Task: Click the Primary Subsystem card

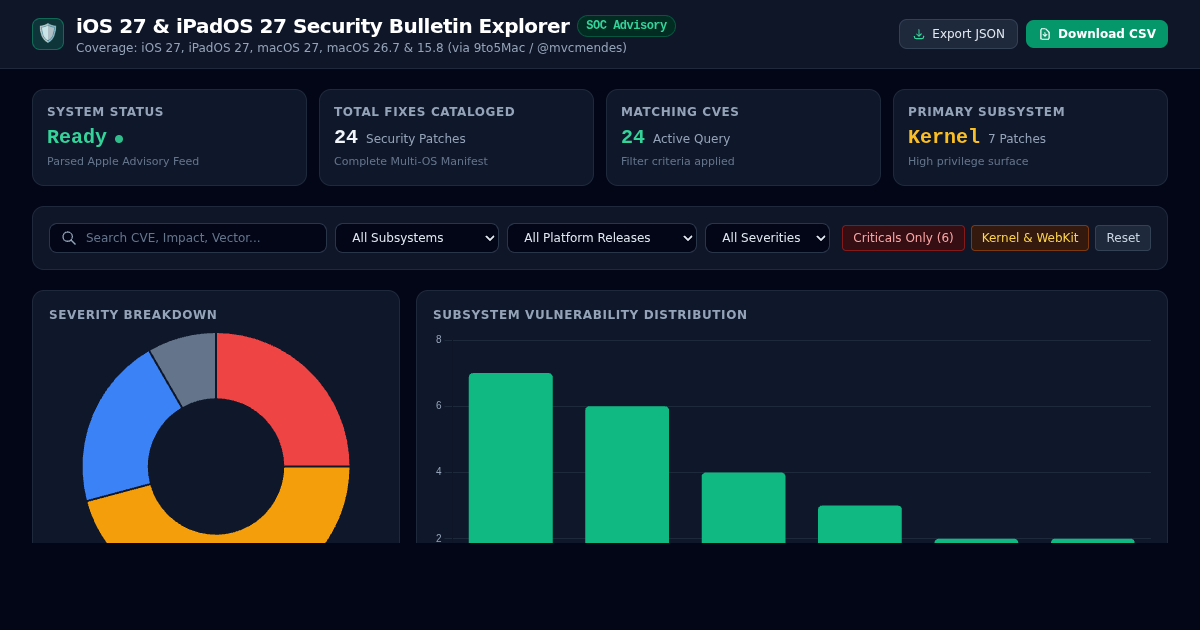Action: [x=1030, y=138]
